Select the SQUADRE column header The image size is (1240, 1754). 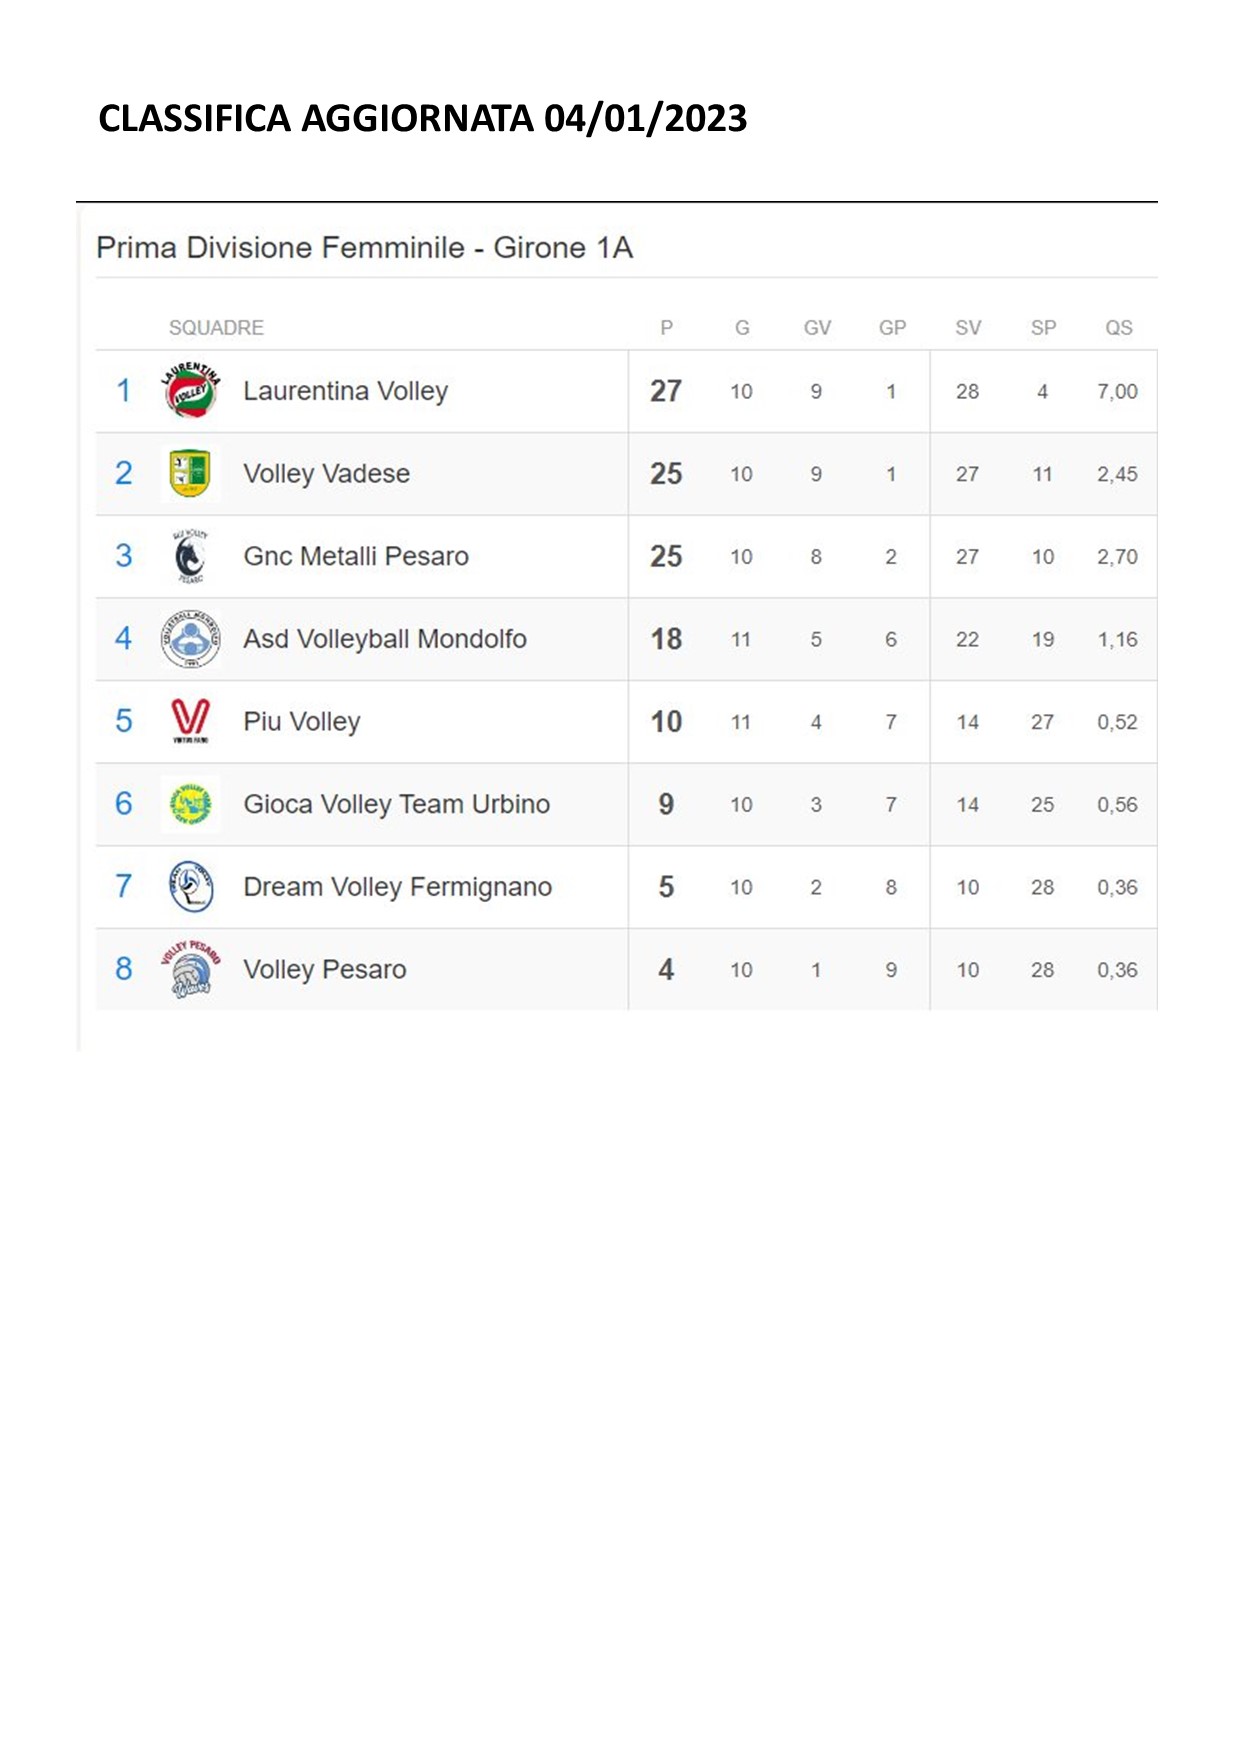[216, 328]
